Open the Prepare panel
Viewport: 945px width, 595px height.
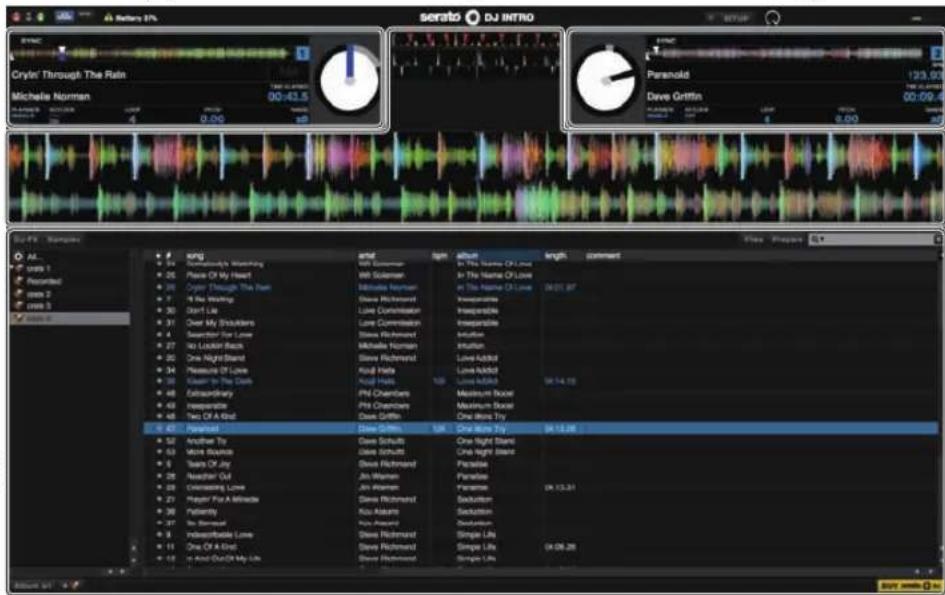pos(787,239)
